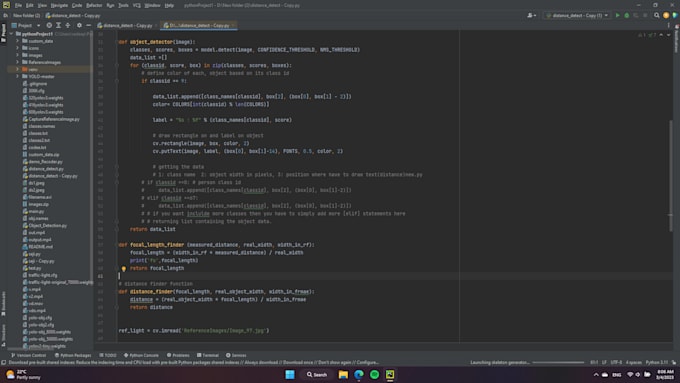Open run configuration dropdown distance_detect - Copy (1)
The height and width of the screenshot is (383, 680).
[577, 15]
